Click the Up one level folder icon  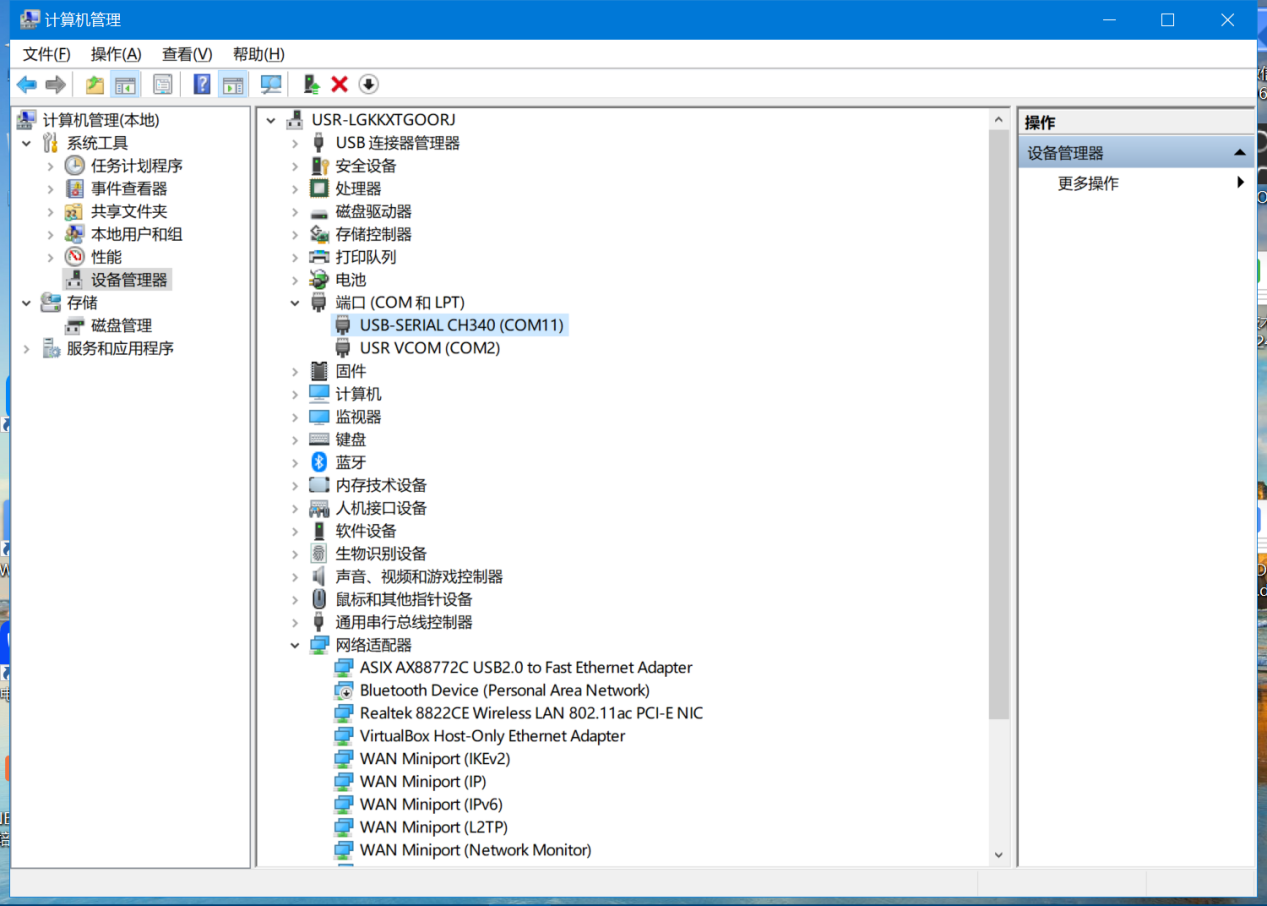point(95,85)
